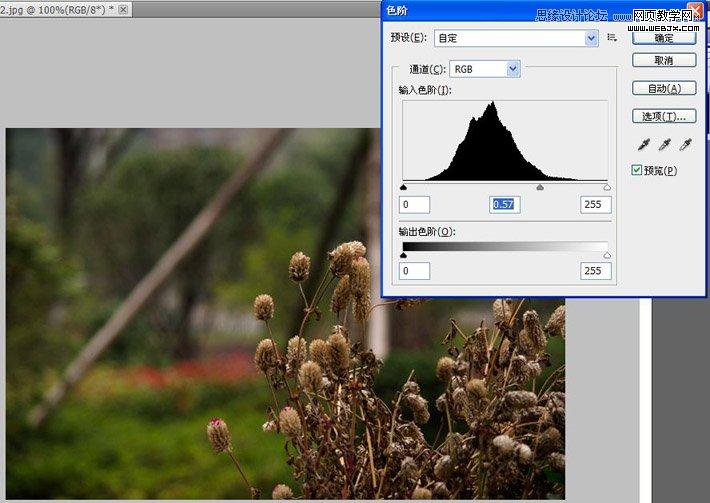Select the gray point eyedropper
The height and width of the screenshot is (503, 710).
pos(665,145)
